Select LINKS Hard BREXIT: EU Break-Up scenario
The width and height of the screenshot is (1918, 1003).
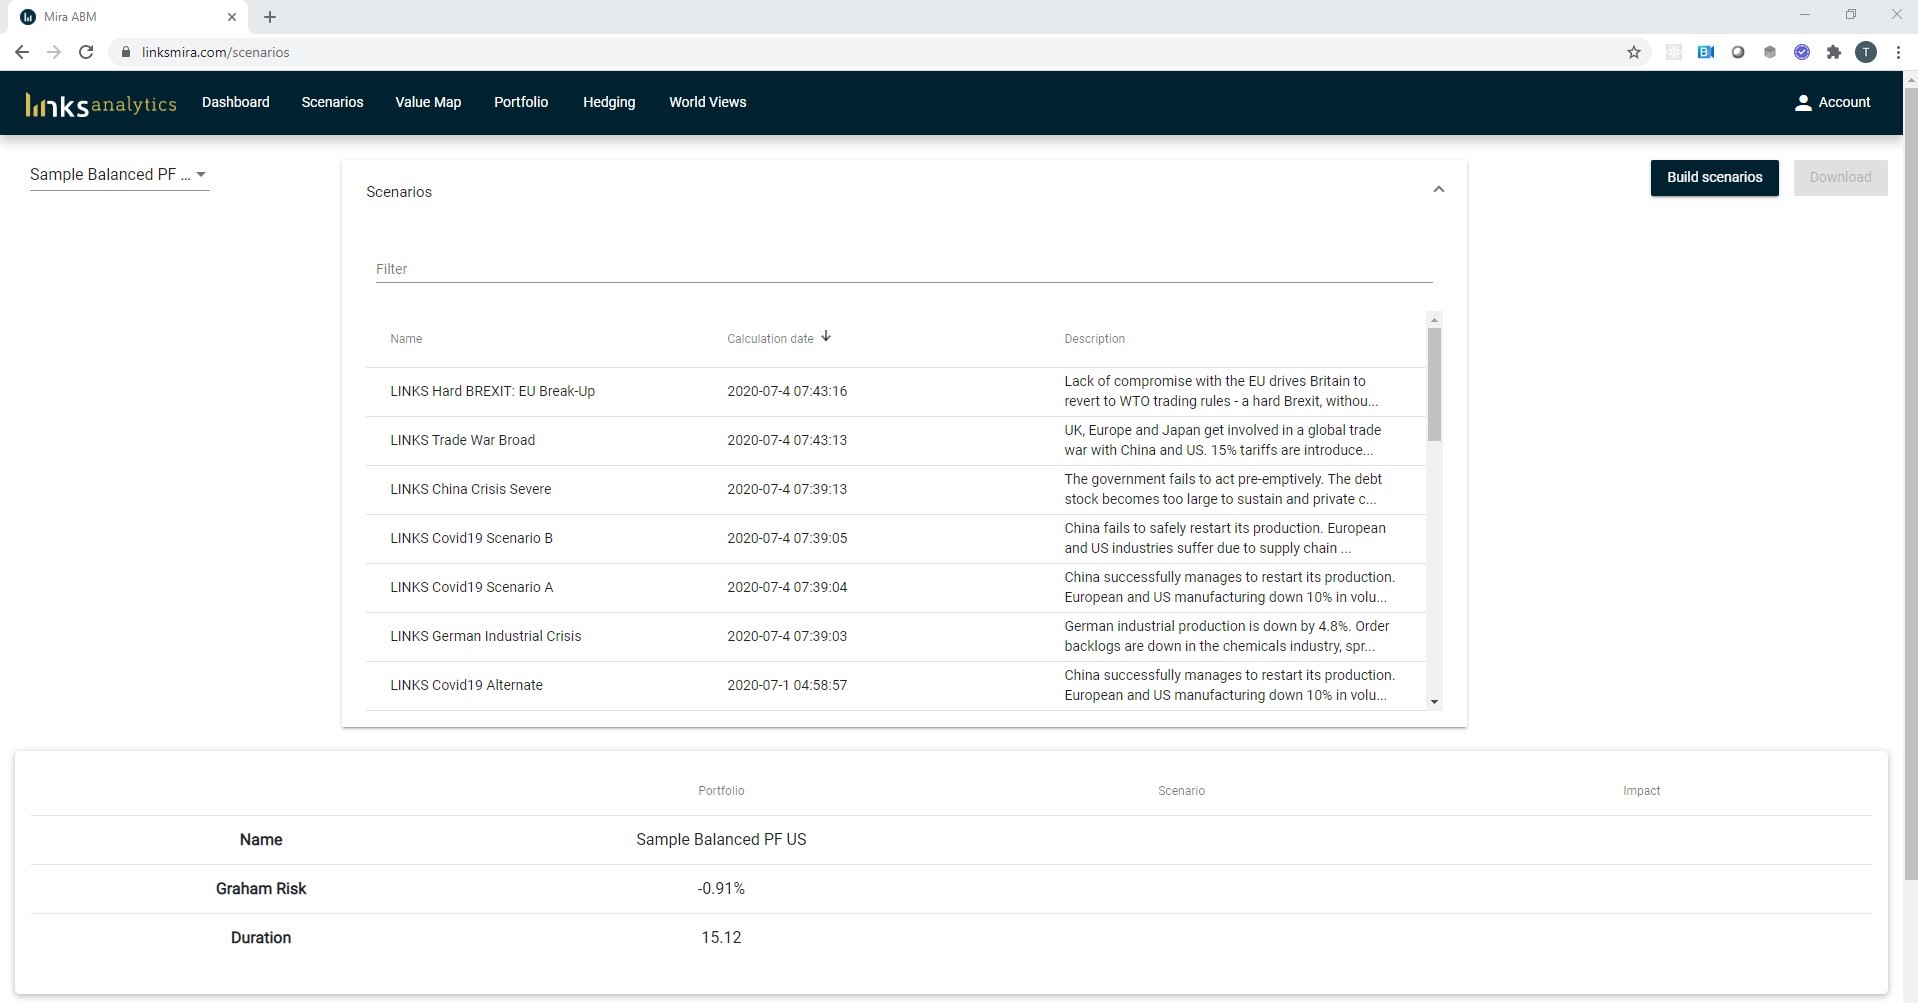[x=492, y=391]
